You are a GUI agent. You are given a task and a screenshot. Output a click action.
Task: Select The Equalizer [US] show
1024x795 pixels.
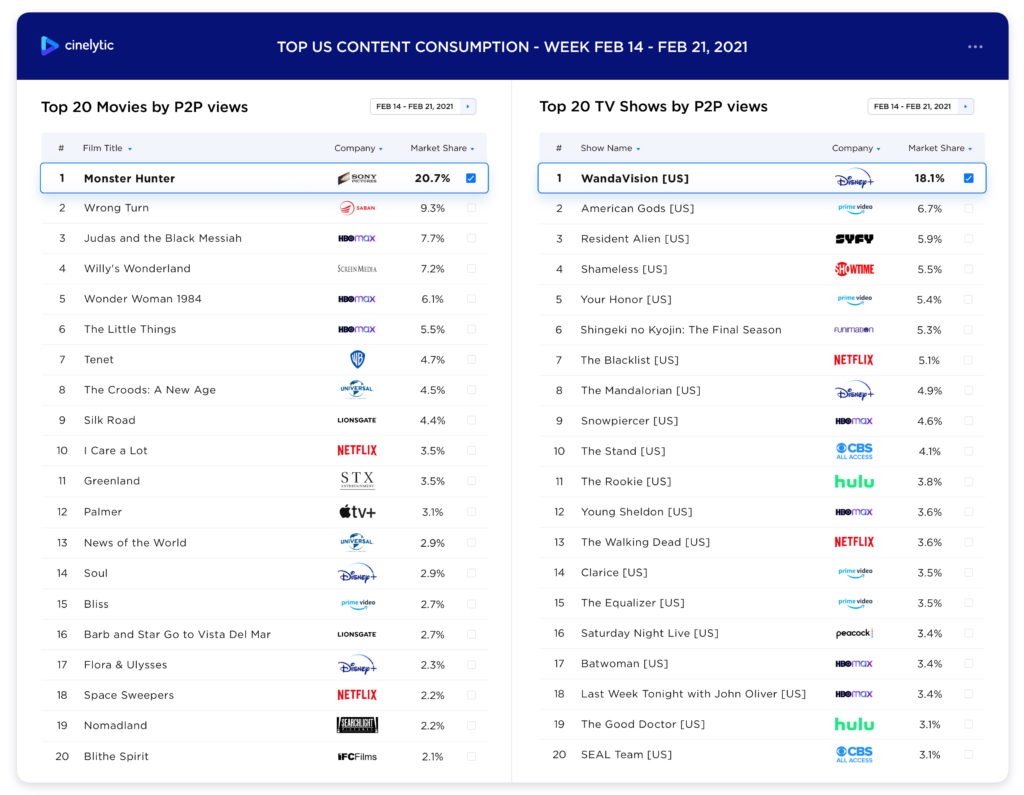click(633, 603)
